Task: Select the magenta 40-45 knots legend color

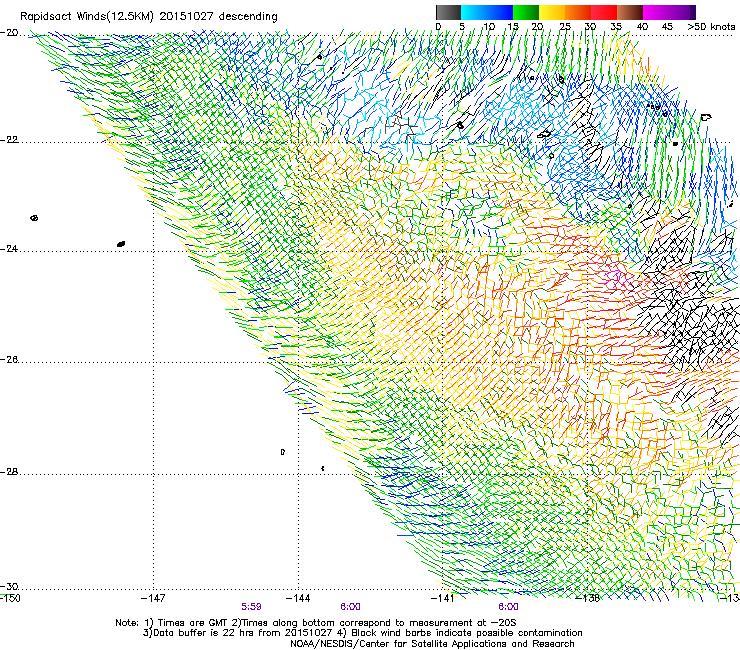Action: (656, 12)
